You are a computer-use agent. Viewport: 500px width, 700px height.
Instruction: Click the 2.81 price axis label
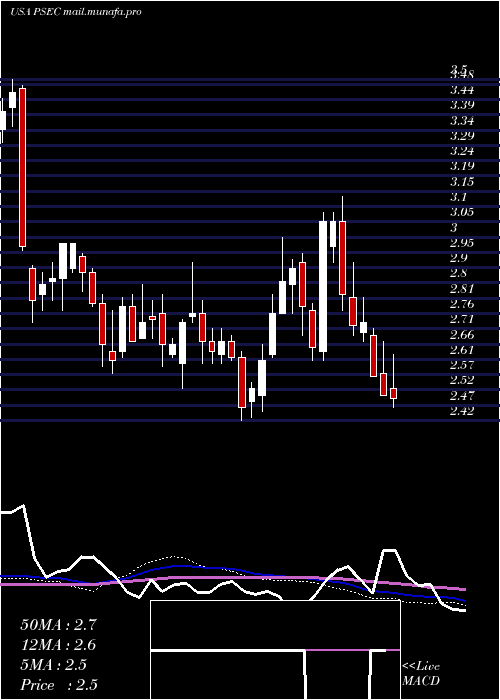coord(462,289)
